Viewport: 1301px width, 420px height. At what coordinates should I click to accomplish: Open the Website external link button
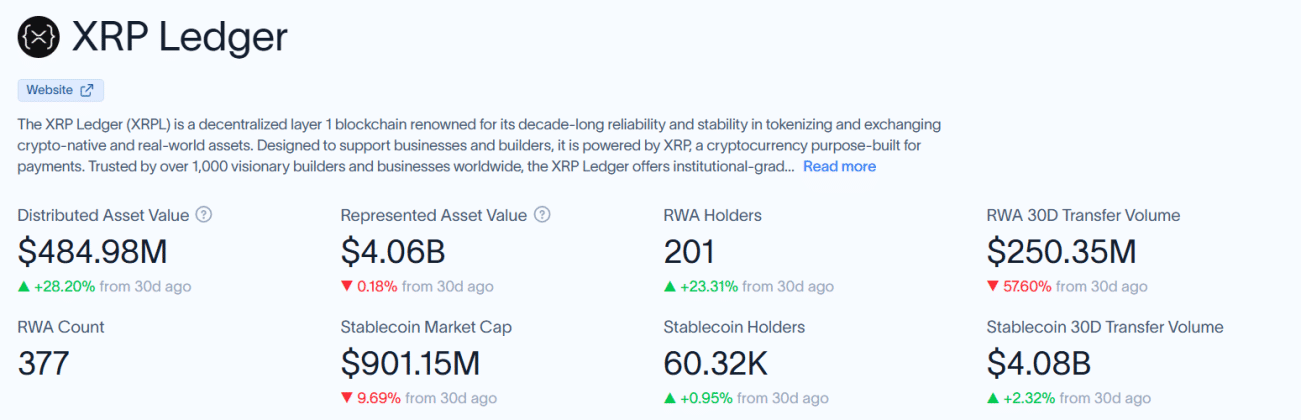pos(60,90)
